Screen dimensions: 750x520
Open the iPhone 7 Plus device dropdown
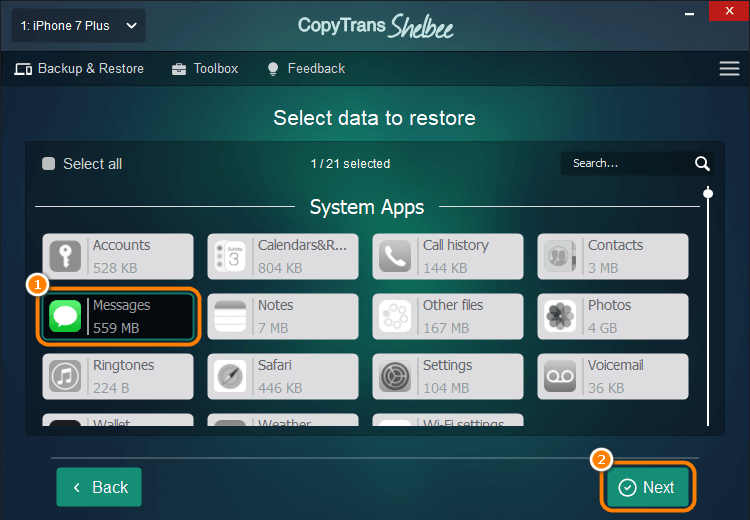click(78, 25)
